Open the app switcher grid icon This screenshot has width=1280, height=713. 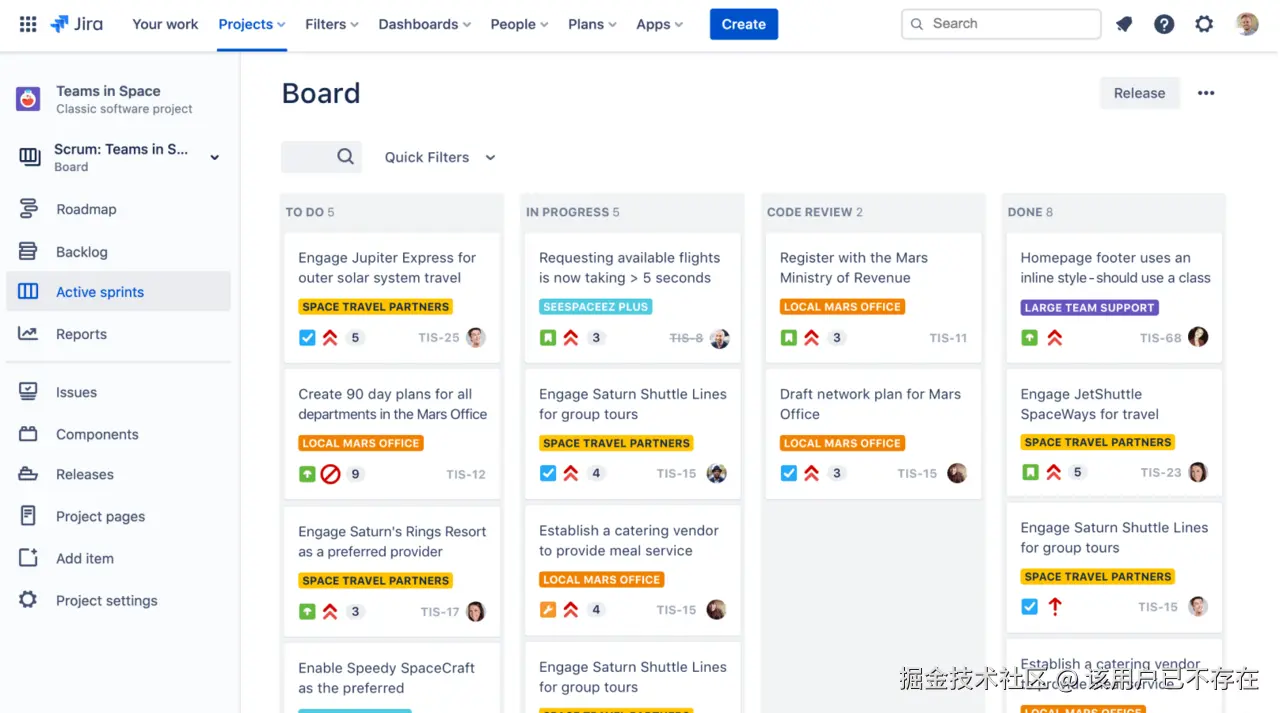(28, 24)
